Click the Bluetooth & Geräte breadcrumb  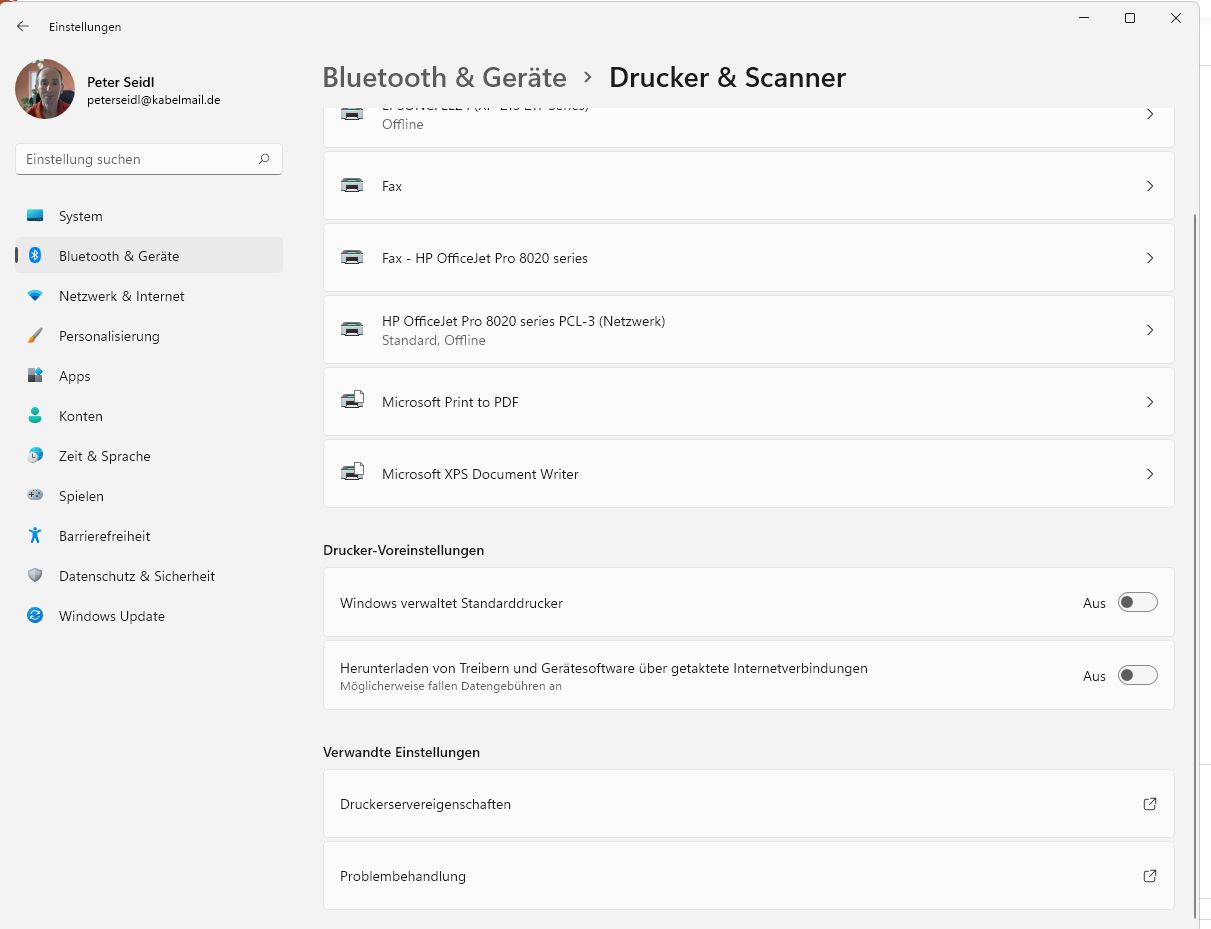point(444,77)
